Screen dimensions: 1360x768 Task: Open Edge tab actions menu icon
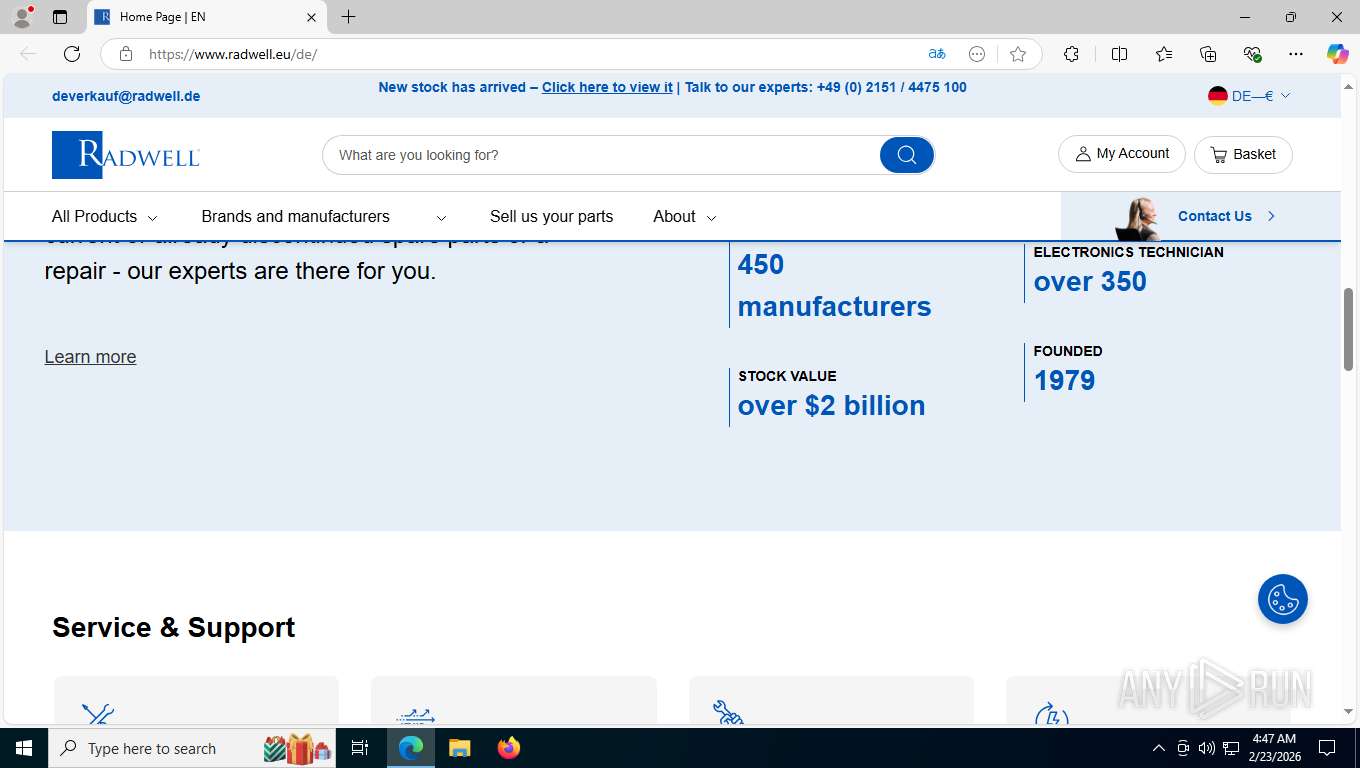pyautogui.click(x=60, y=17)
